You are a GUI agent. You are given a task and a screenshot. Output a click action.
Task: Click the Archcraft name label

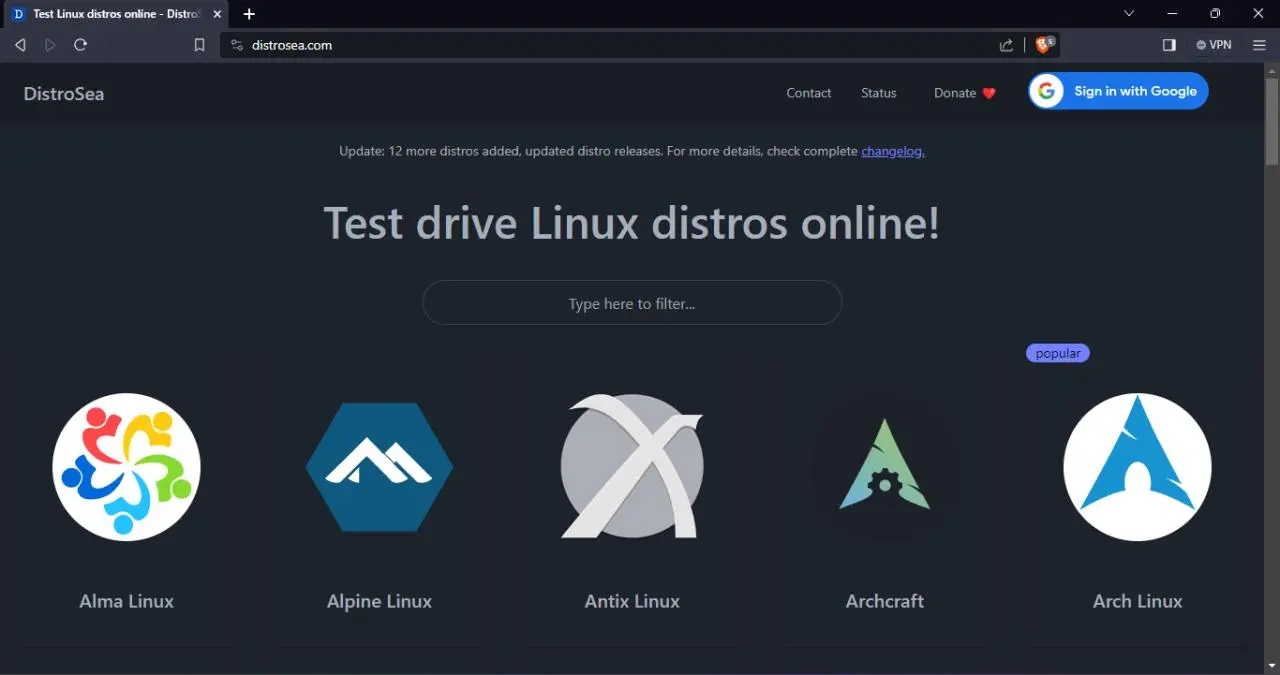click(885, 601)
